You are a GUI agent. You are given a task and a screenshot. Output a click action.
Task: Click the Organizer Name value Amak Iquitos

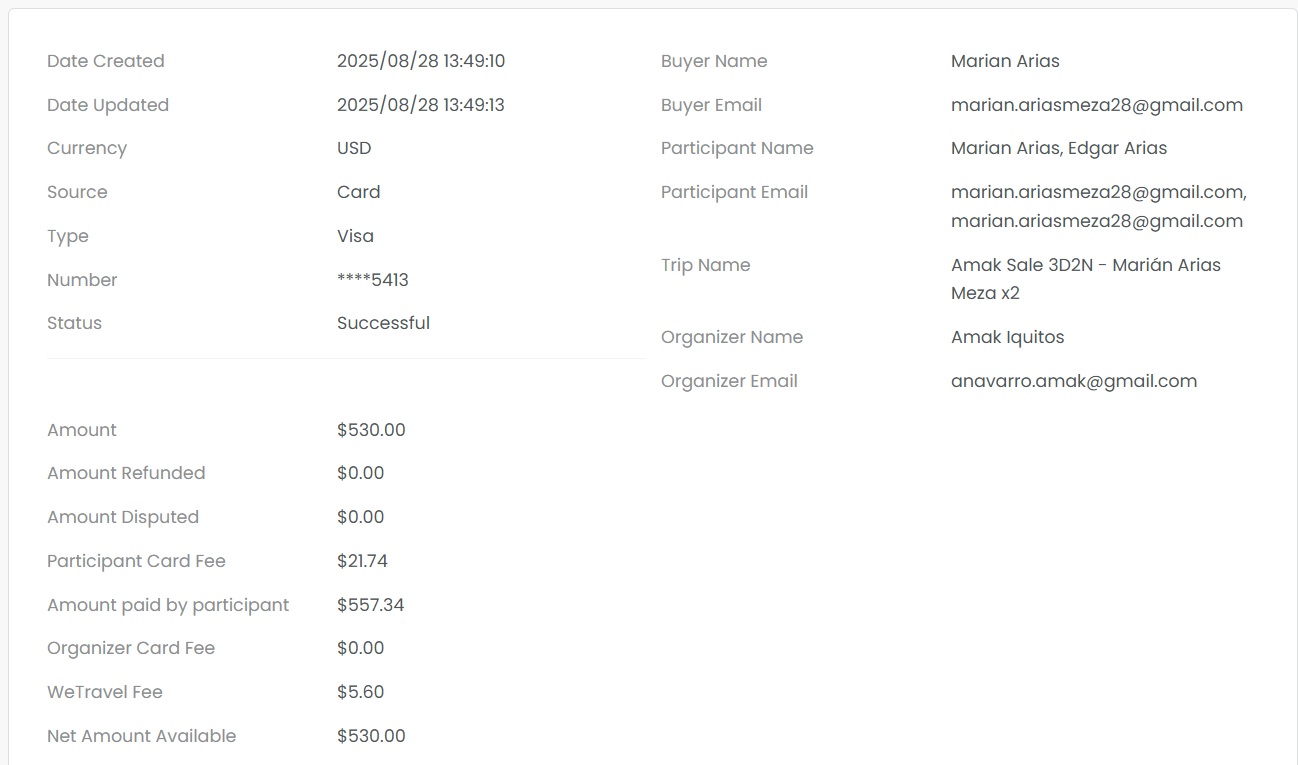[x=1007, y=337]
